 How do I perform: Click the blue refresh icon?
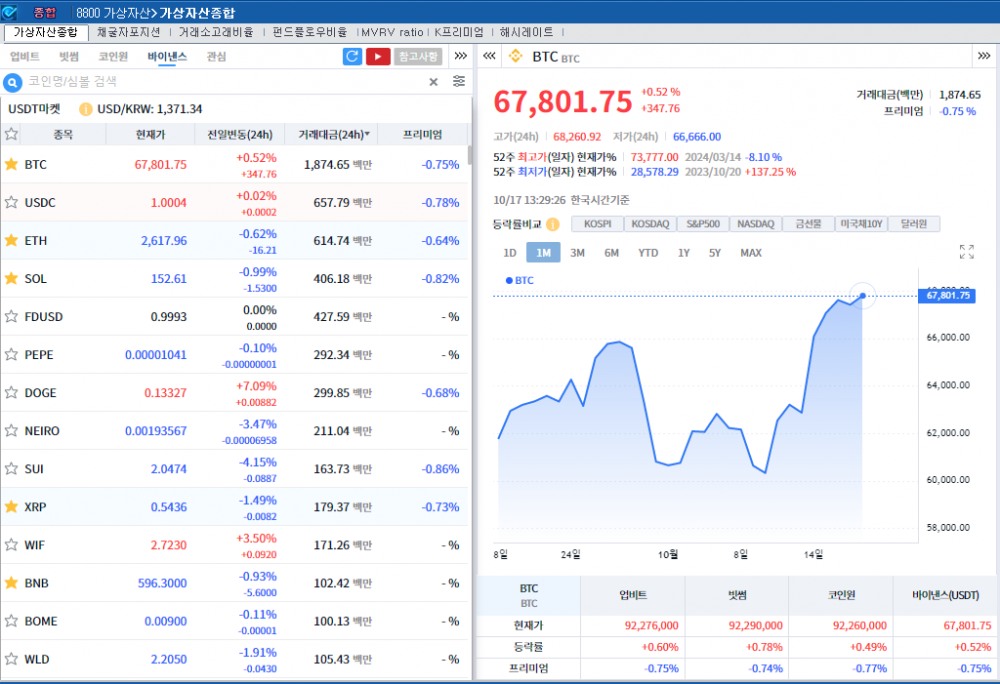[352, 57]
